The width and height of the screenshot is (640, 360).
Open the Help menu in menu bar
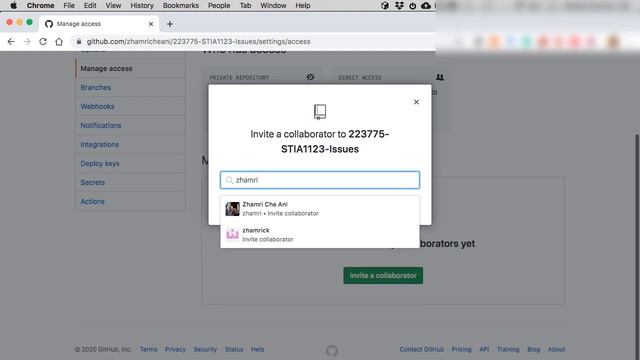point(303,6)
